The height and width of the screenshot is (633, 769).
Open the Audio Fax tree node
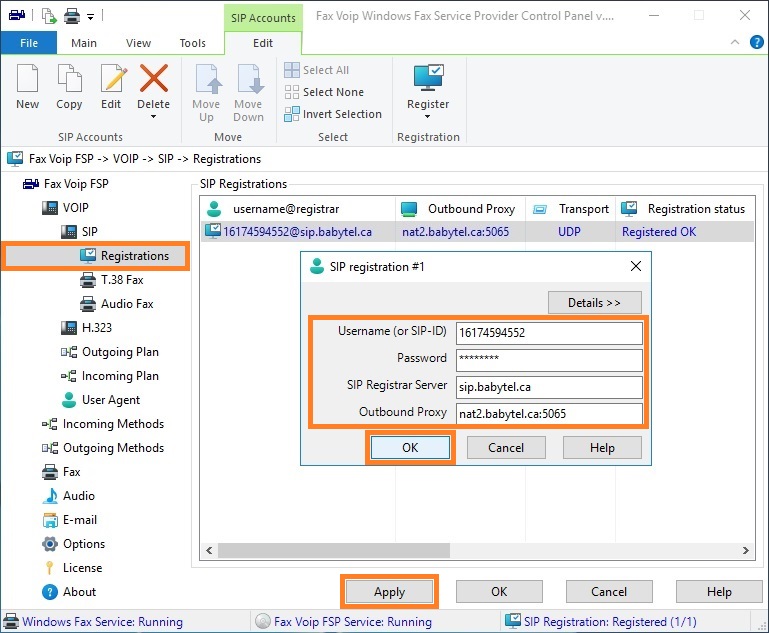(117, 304)
